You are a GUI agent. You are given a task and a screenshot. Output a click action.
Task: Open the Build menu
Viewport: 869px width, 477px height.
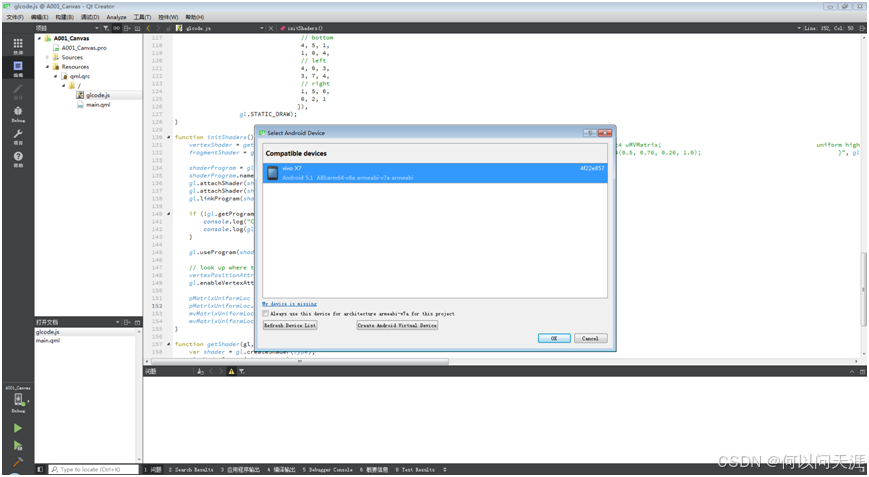64,17
